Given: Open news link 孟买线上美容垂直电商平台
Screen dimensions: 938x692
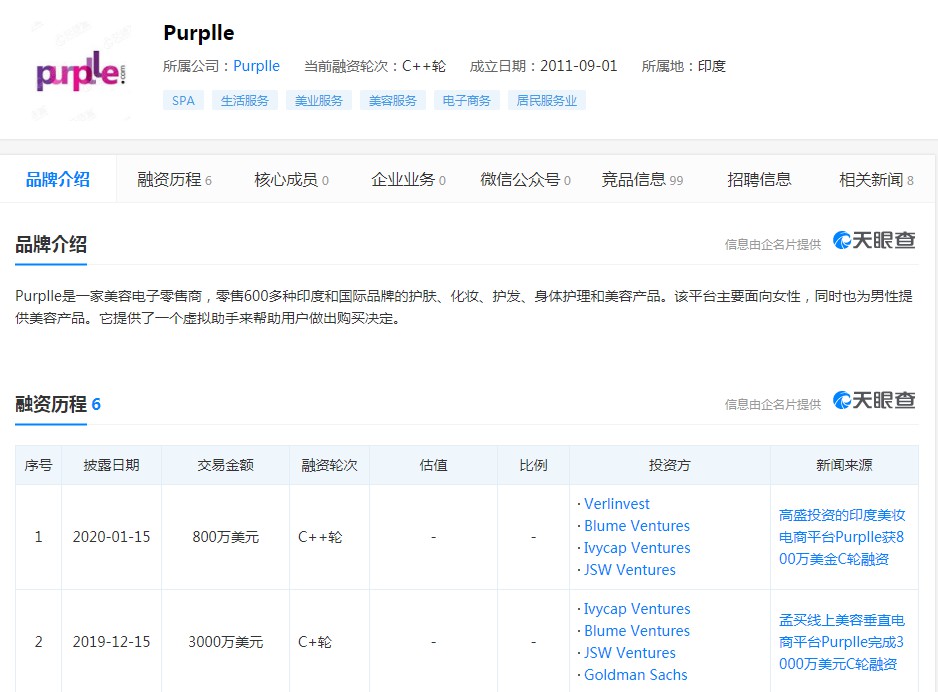Looking at the screenshot, I should [x=842, y=642].
